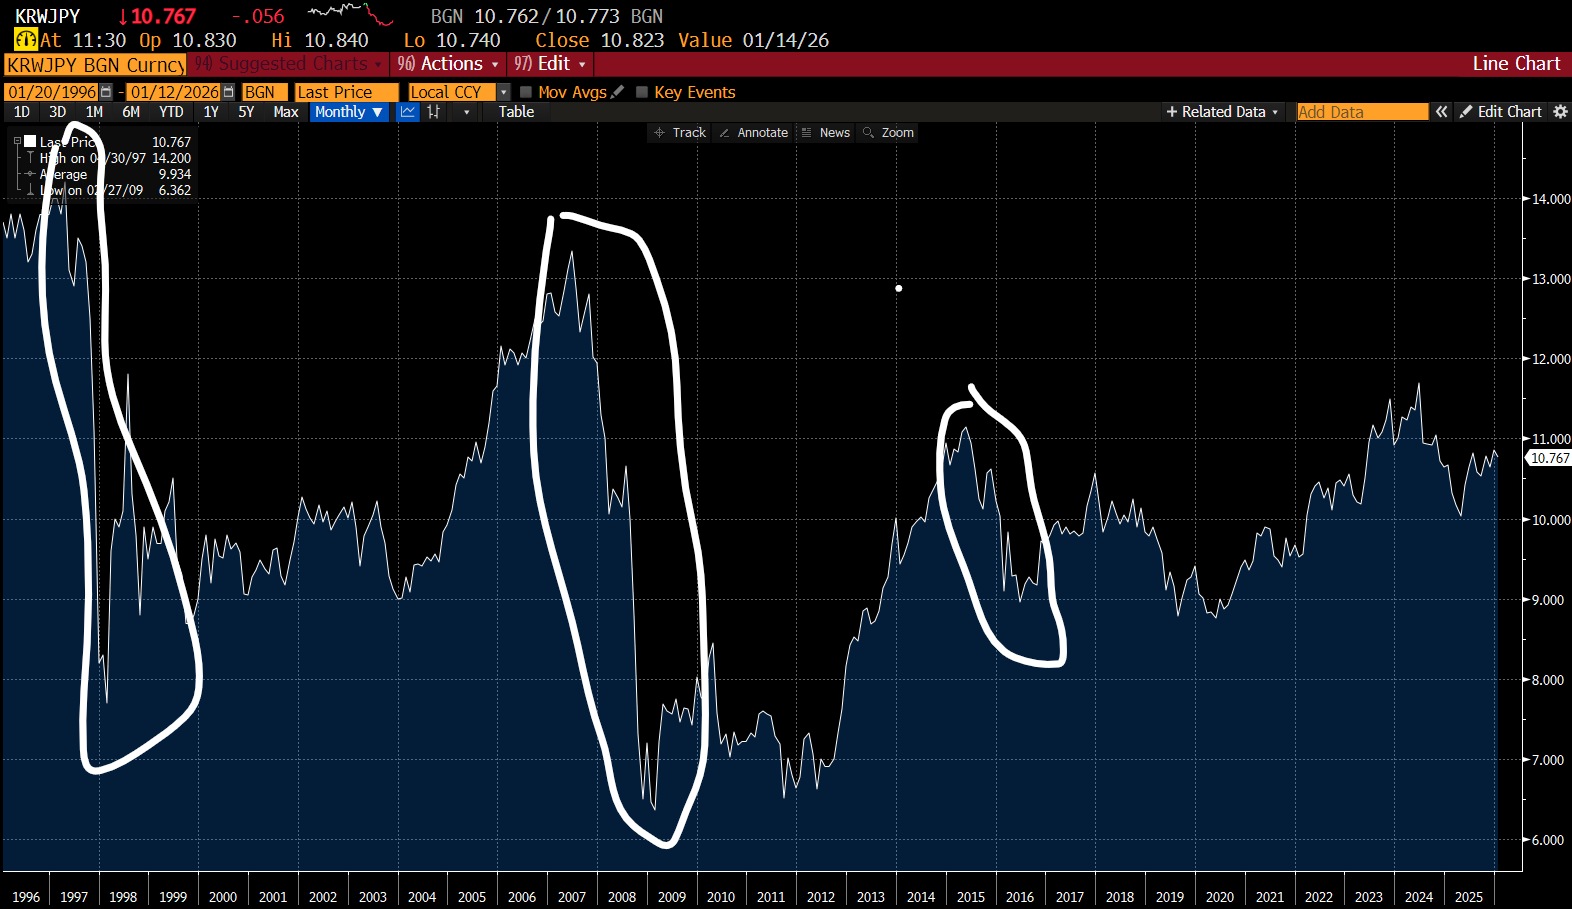1572x909 pixels.
Task: Click the KRWJPY ticker label at top
Action: pyautogui.click(x=47, y=16)
